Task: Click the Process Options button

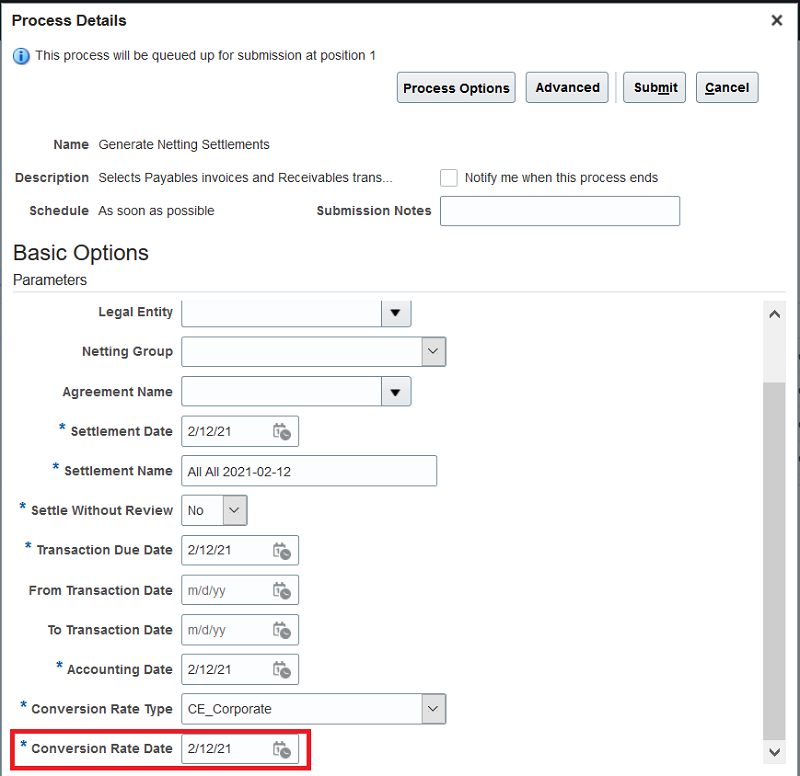Action: (x=456, y=88)
